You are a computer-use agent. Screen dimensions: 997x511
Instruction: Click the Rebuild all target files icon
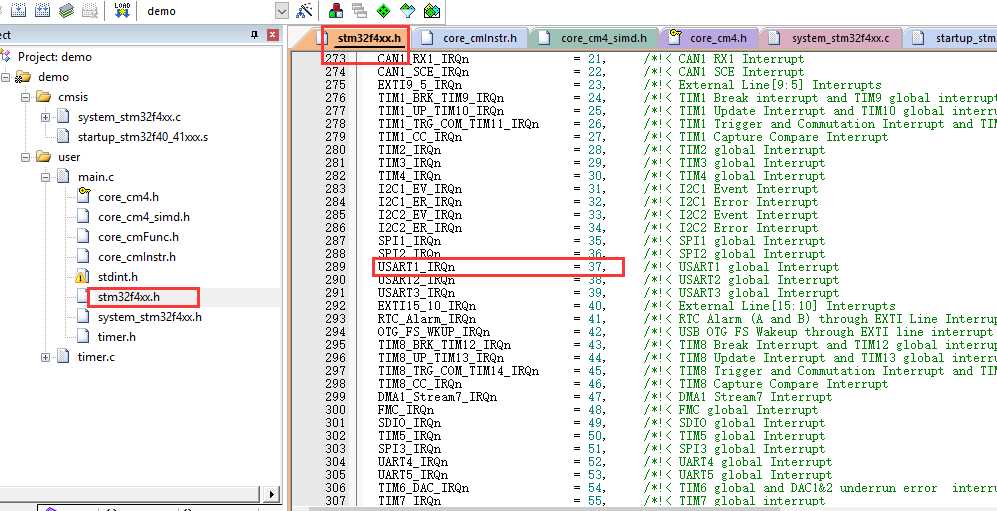click(x=43, y=10)
